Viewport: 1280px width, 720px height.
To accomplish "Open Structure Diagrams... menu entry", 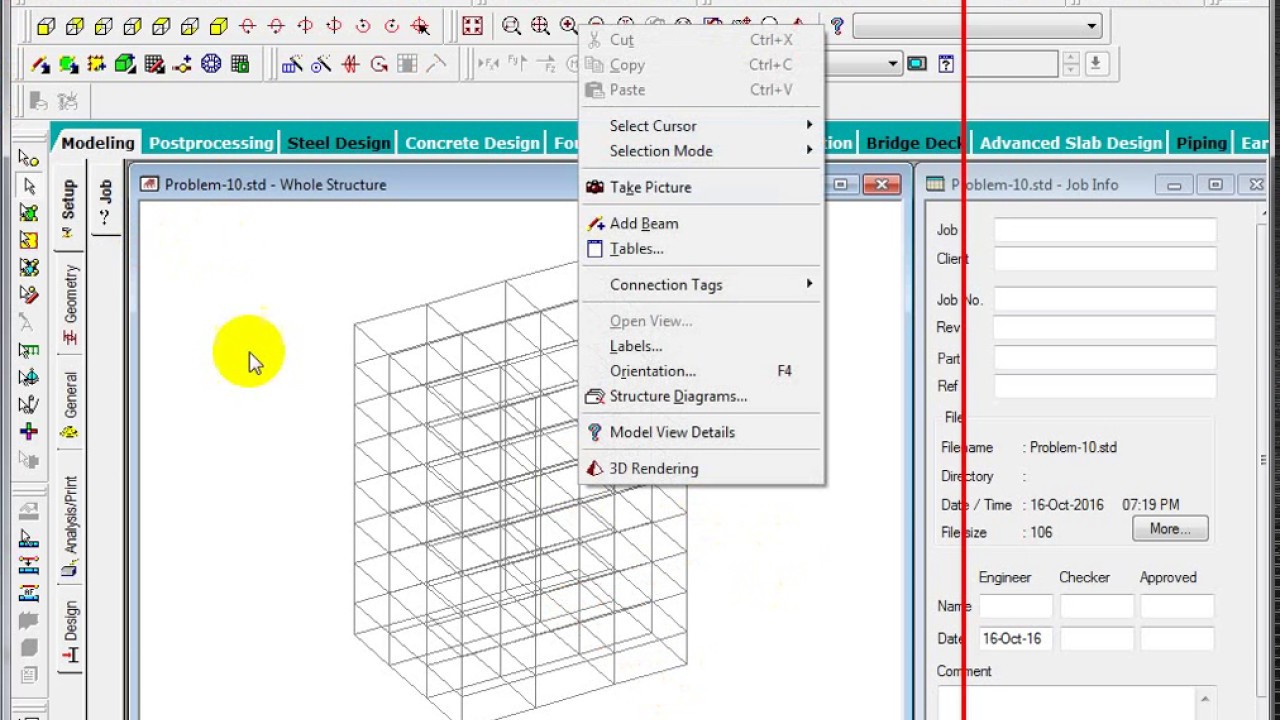I will tap(702, 397).
